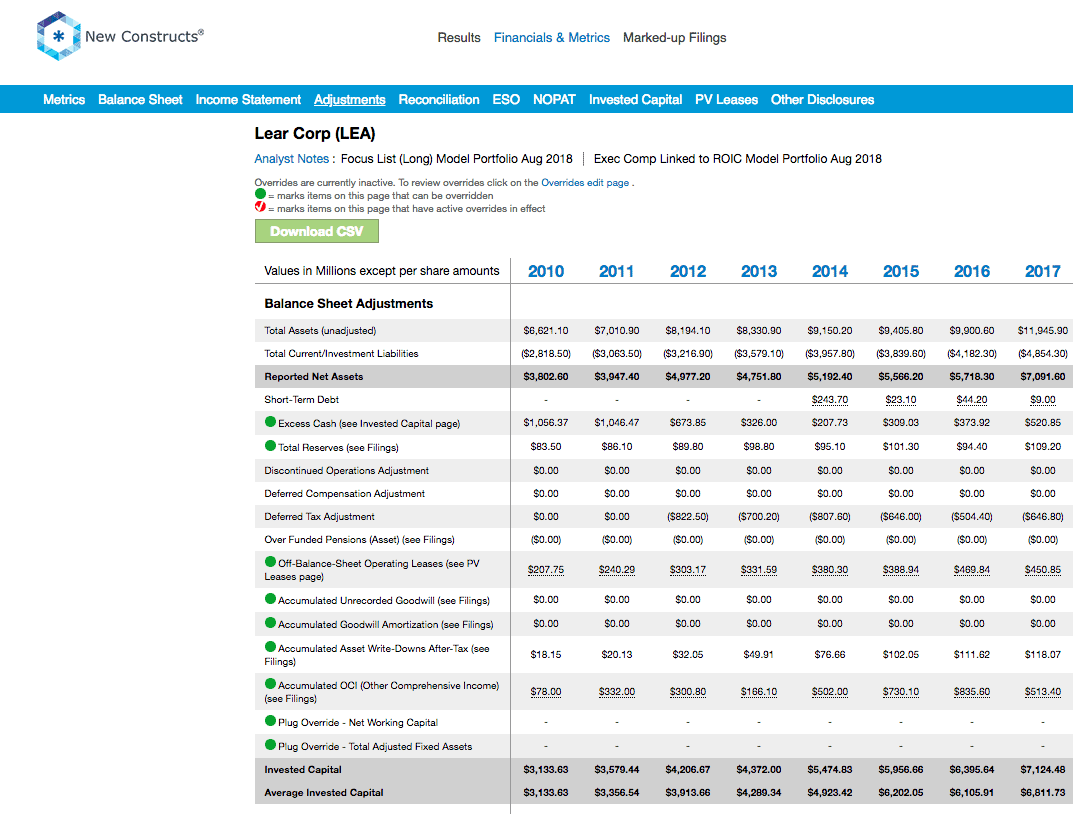Click 2012 Deferred Tax Adjustment value ($822.50)
1073x814 pixels.
click(688, 516)
